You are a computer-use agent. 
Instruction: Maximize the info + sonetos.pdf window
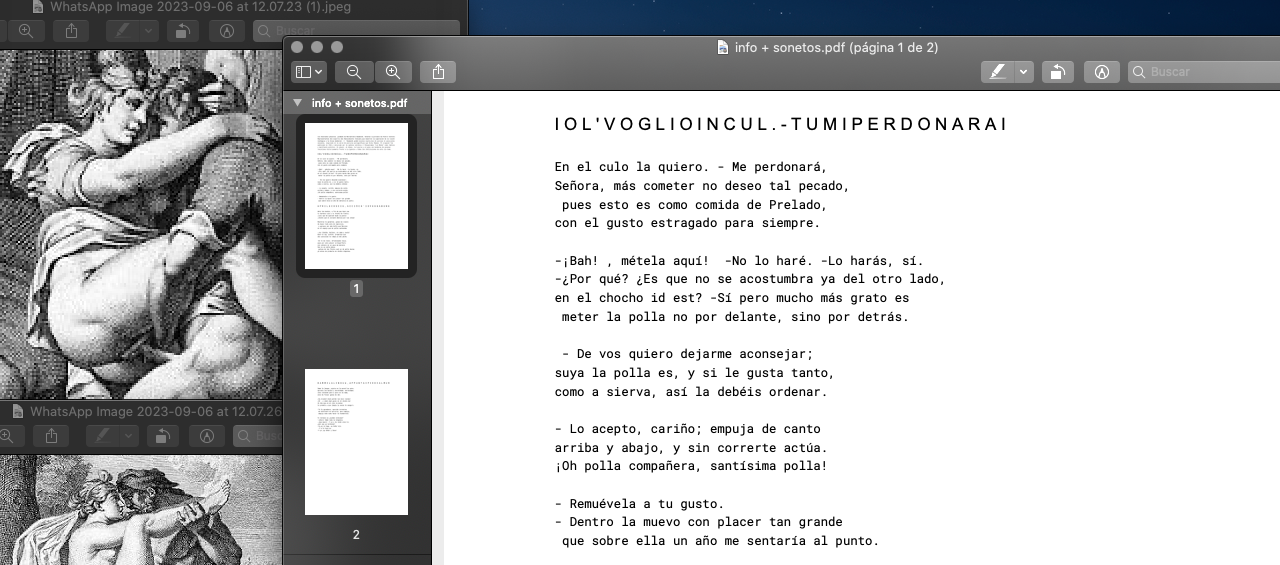(337, 47)
